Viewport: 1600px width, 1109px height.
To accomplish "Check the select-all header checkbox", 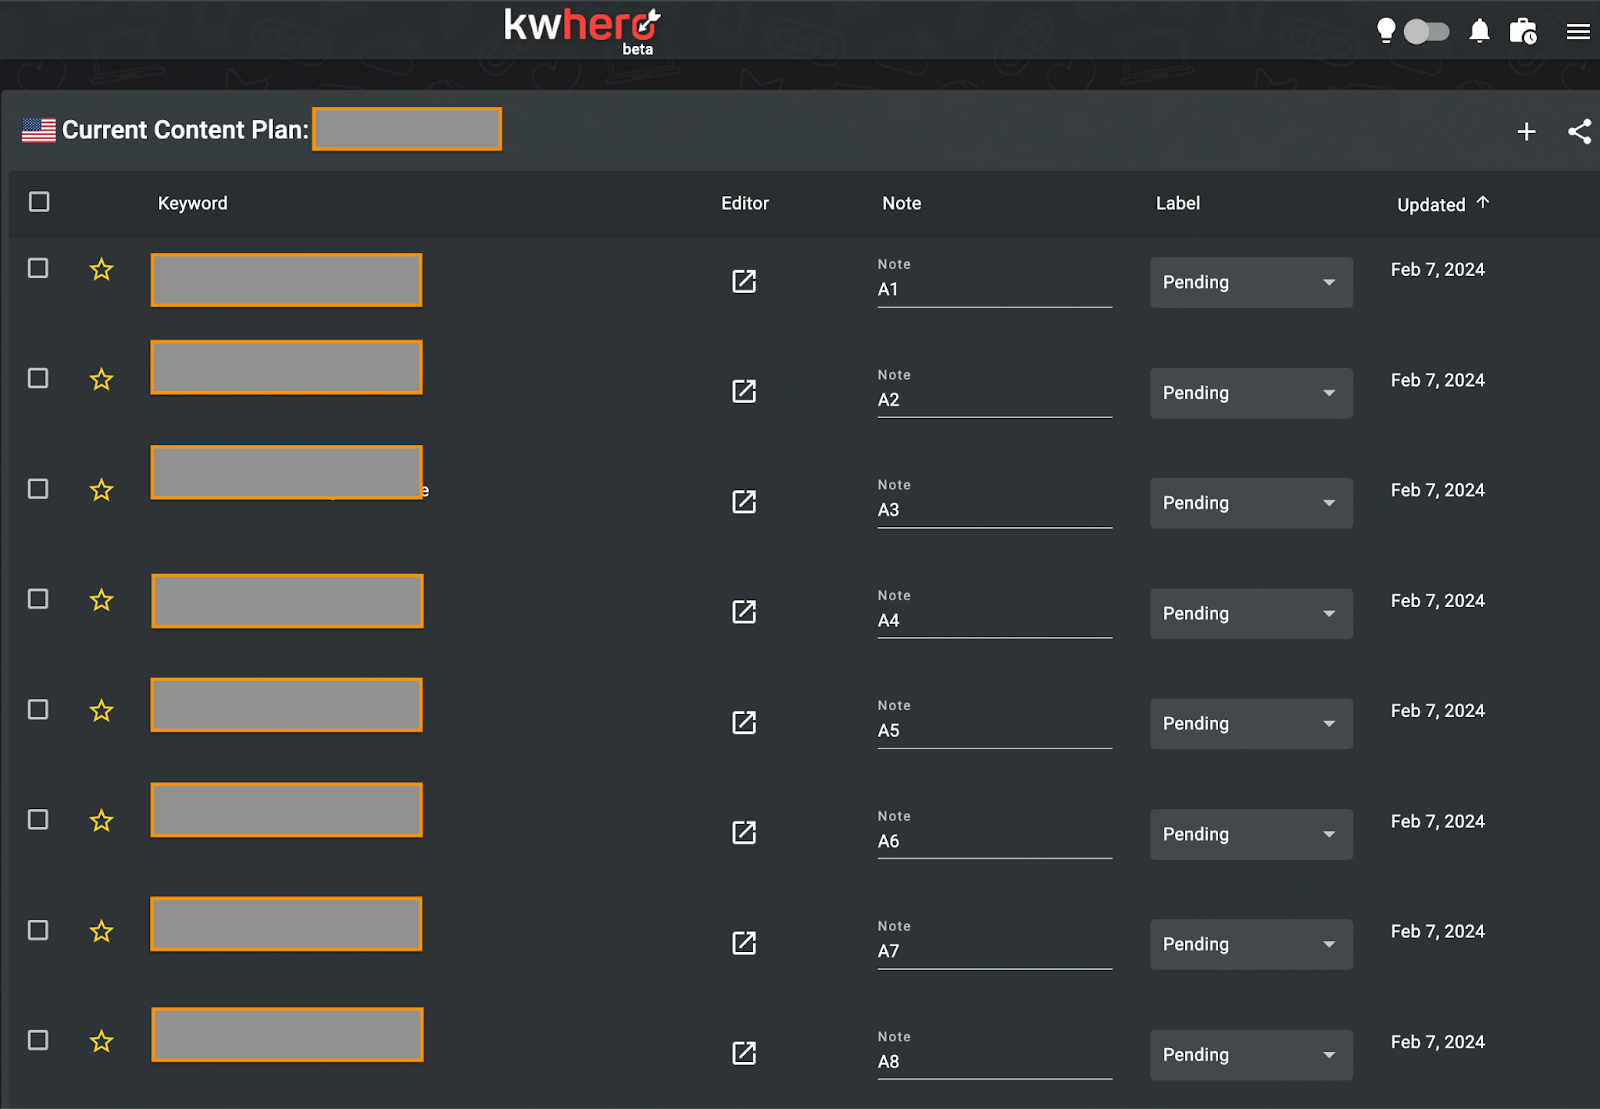I will tap(39, 202).
